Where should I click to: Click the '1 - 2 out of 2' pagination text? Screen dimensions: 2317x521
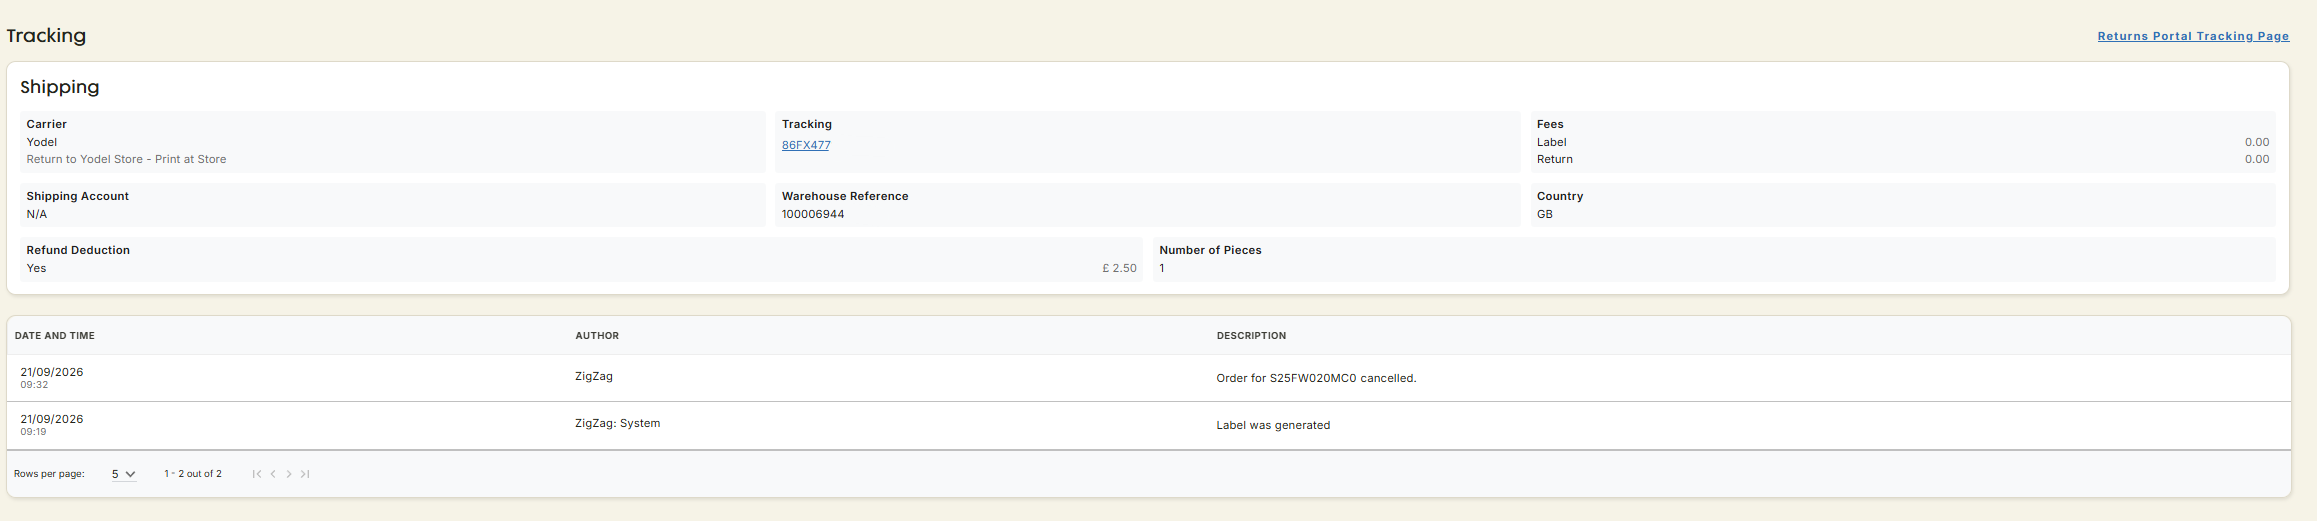(x=193, y=474)
